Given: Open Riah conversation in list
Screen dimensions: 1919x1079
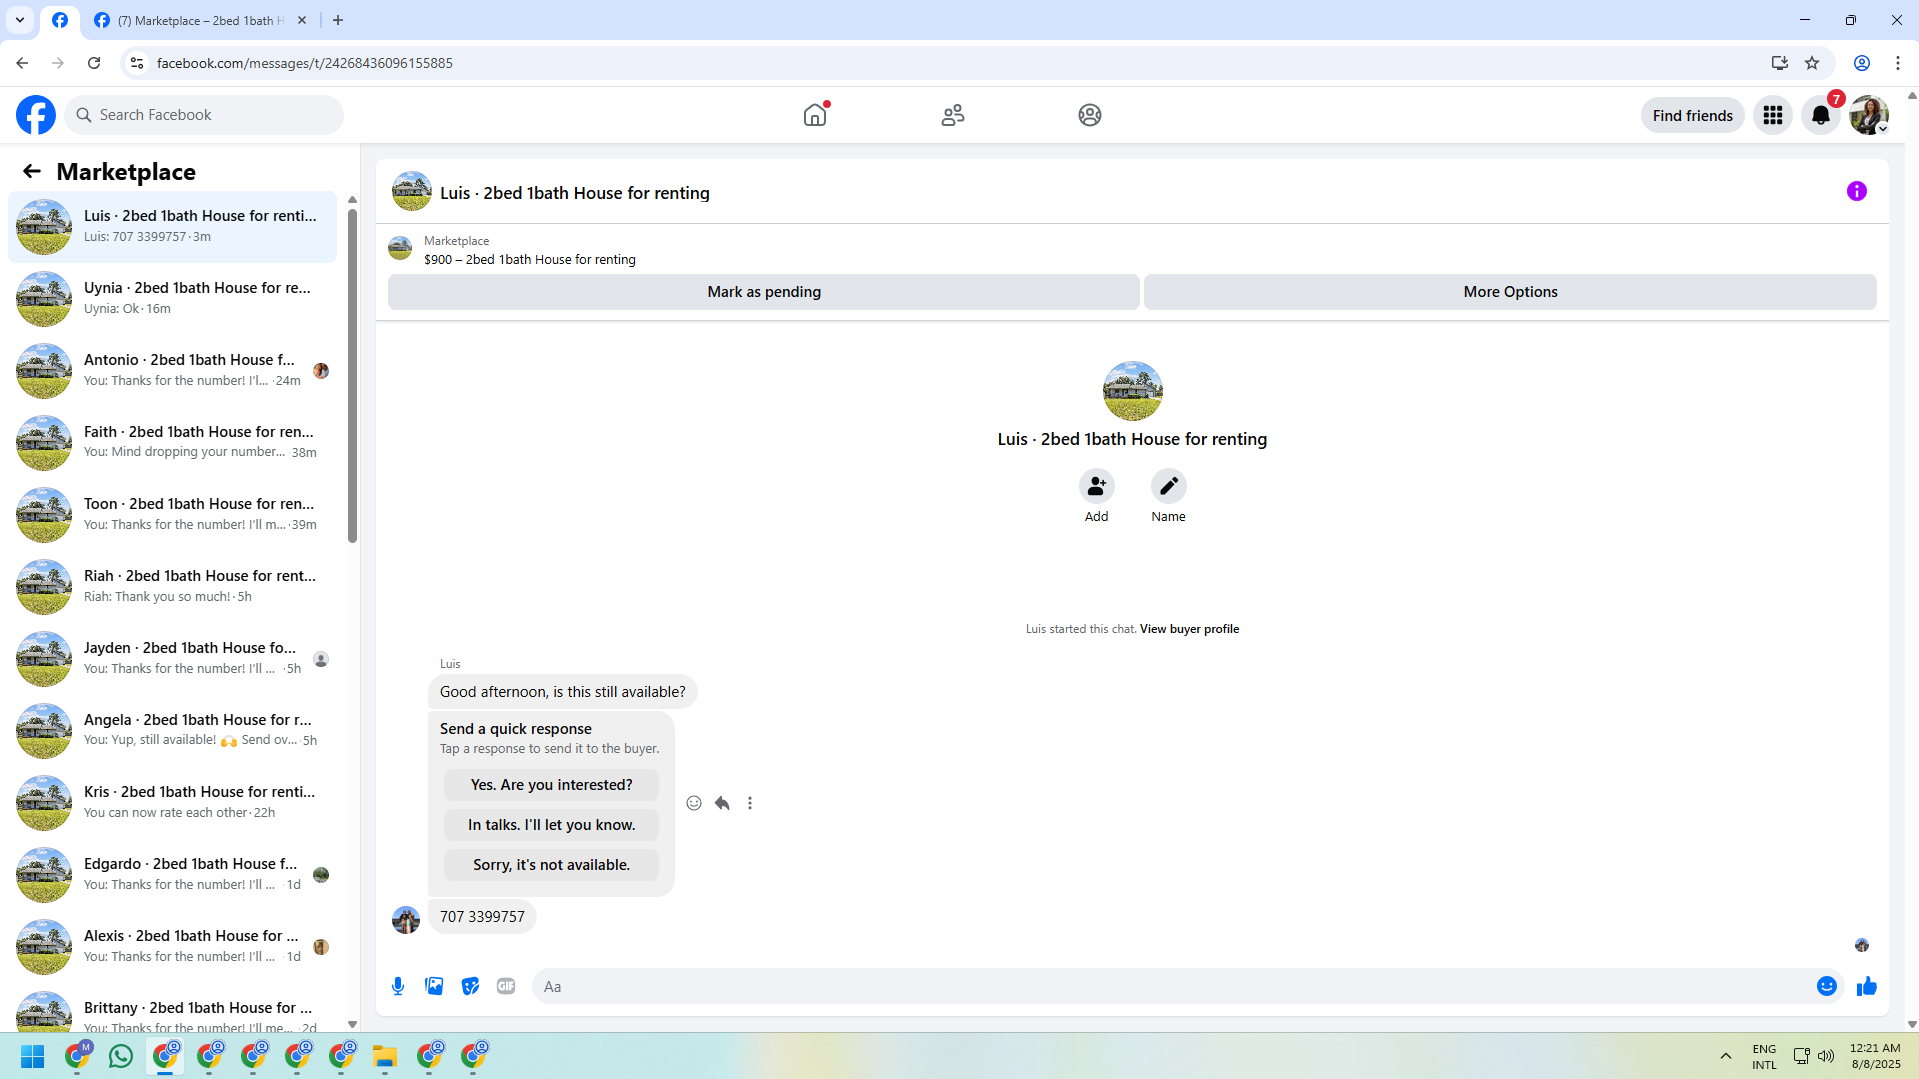Looking at the screenshot, I should (172, 587).
